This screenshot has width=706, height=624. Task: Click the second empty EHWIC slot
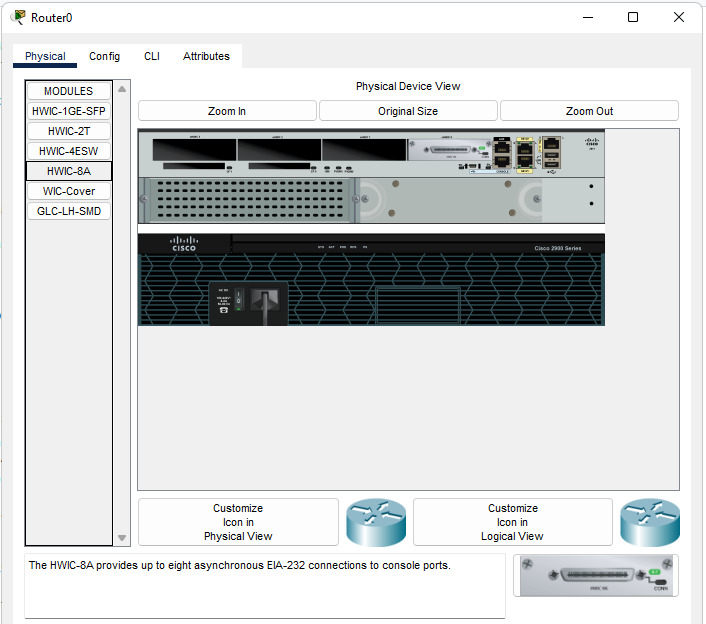point(279,149)
